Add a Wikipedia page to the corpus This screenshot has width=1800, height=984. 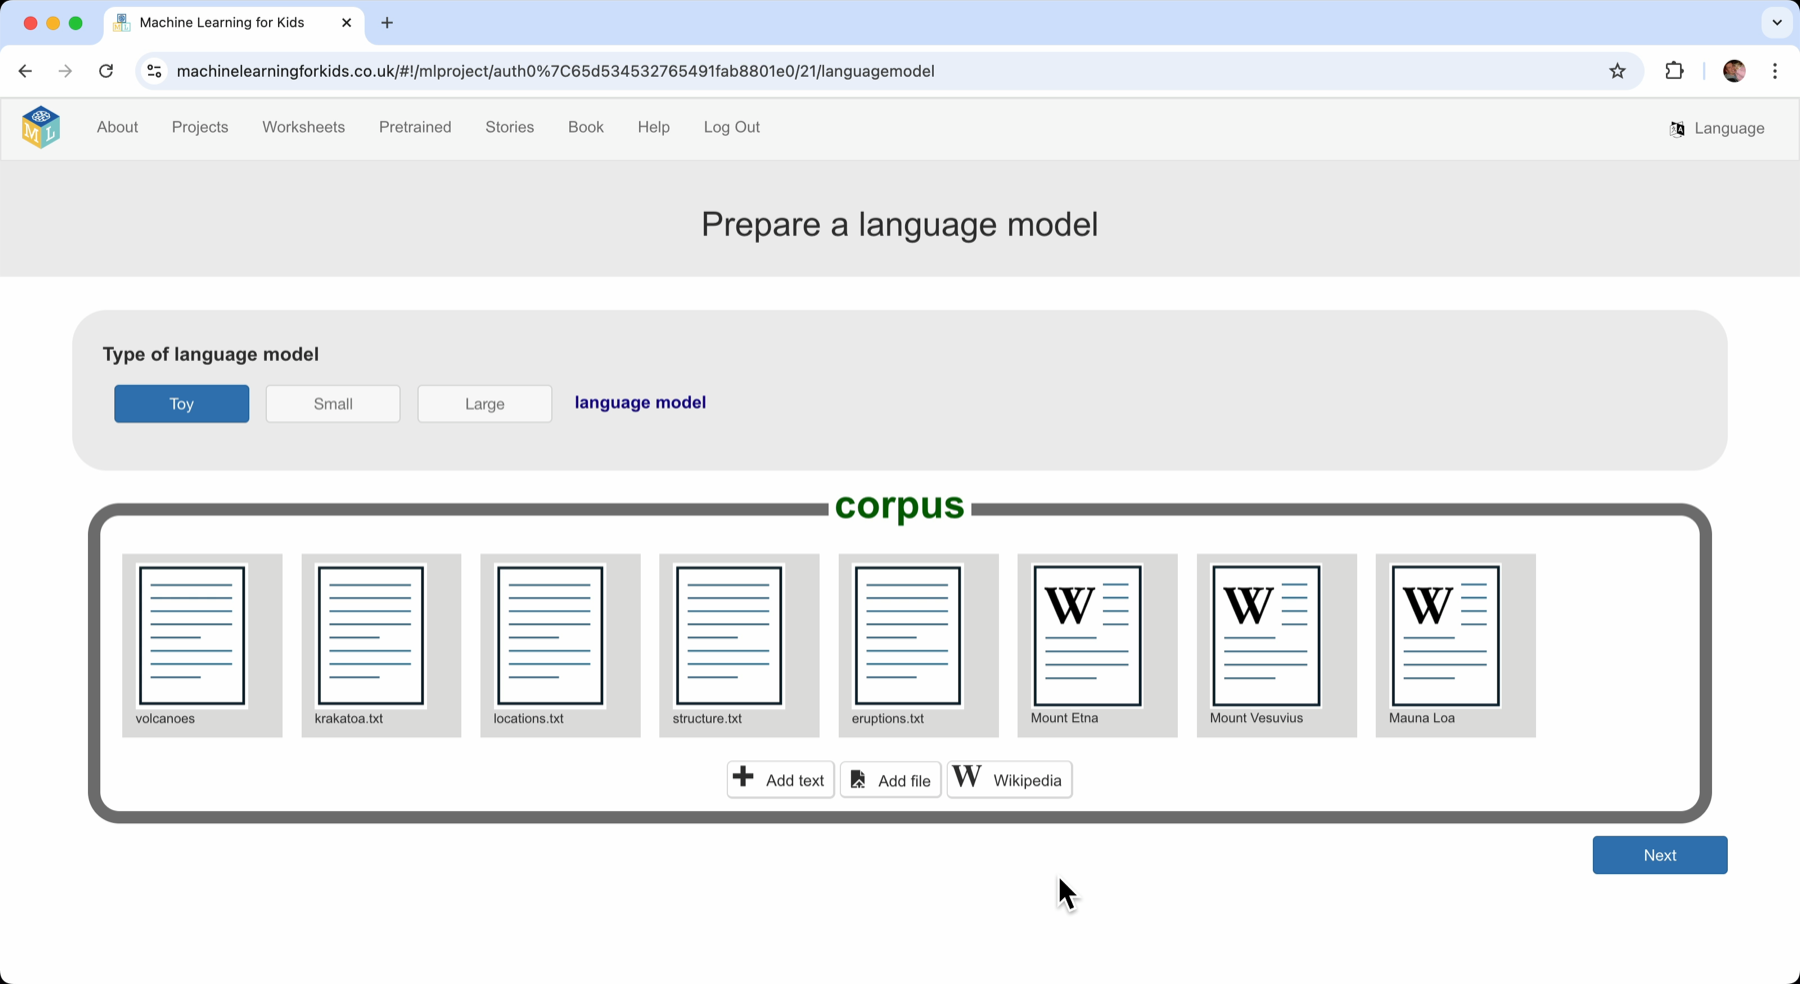pyautogui.click(x=1009, y=780)
